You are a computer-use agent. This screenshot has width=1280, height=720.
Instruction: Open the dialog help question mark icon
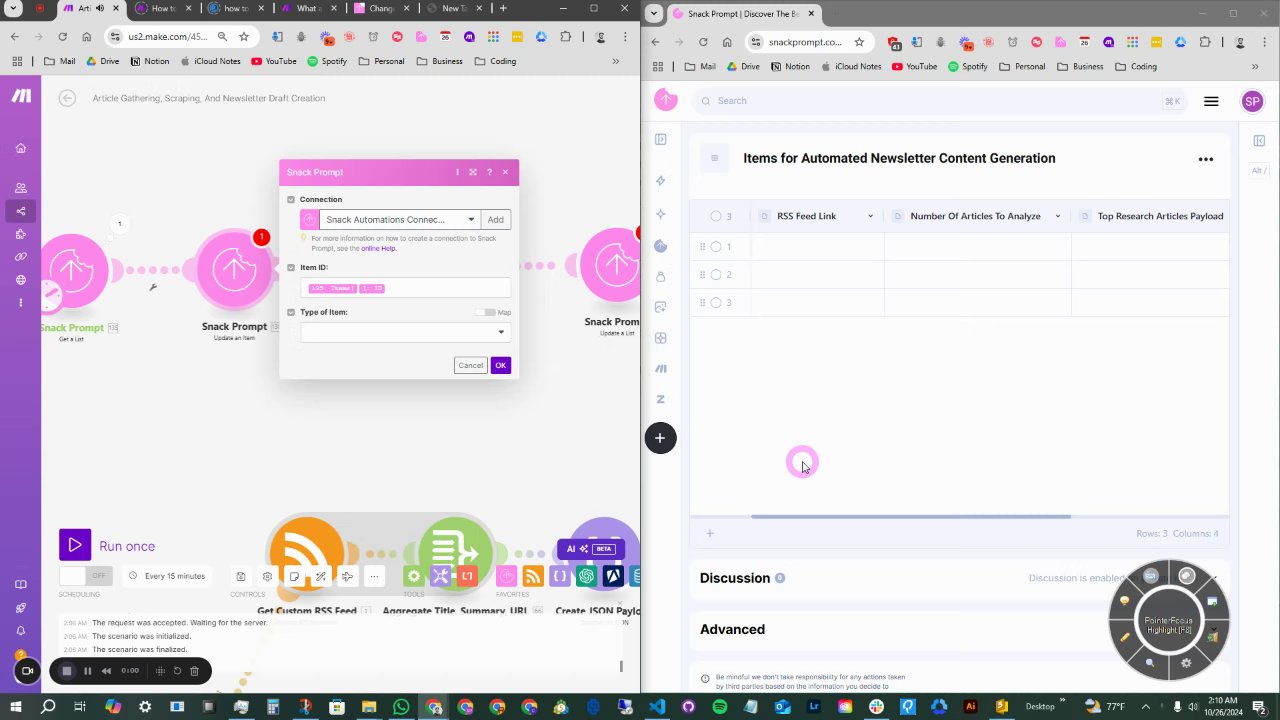[489, 172]
